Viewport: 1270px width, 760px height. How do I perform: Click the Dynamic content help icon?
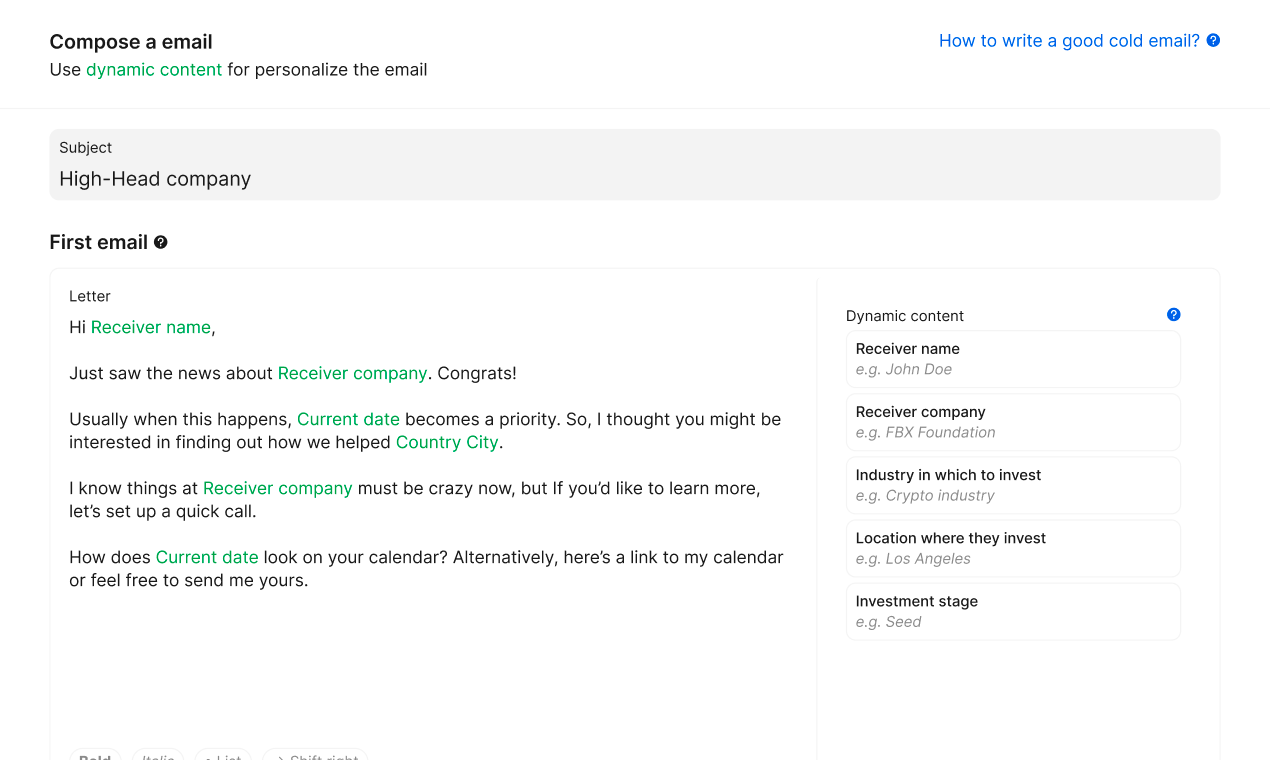pyautogui.click(x=1174, y=315)
